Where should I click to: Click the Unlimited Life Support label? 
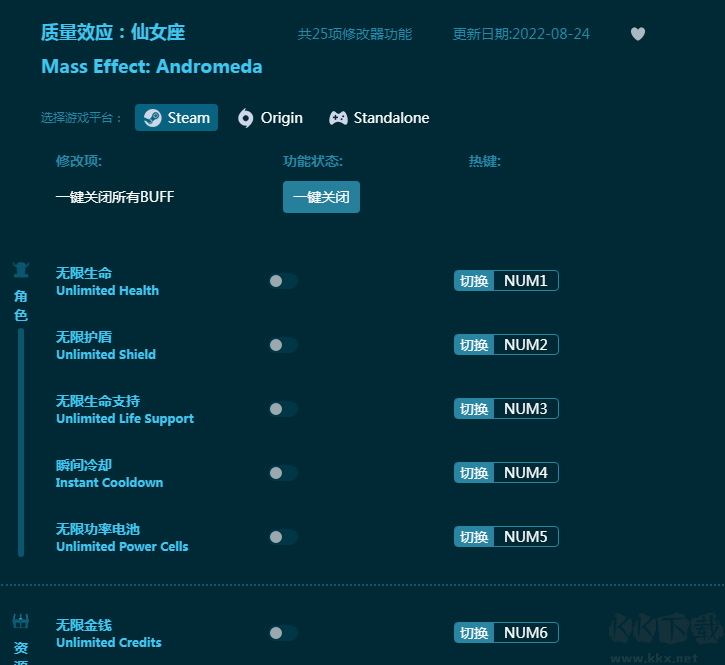pos(125,419)
